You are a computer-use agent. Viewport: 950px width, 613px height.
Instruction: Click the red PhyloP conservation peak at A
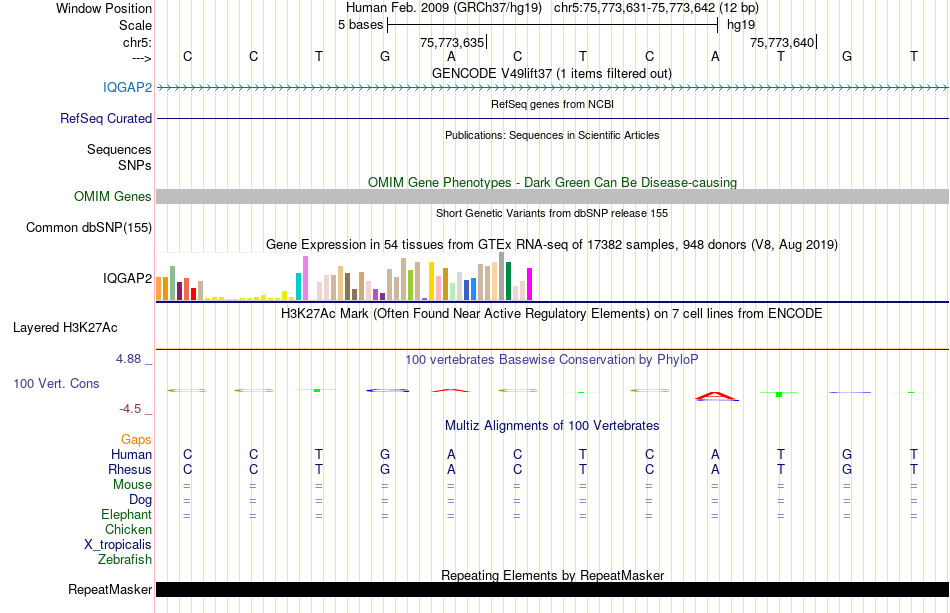[716, 396]
